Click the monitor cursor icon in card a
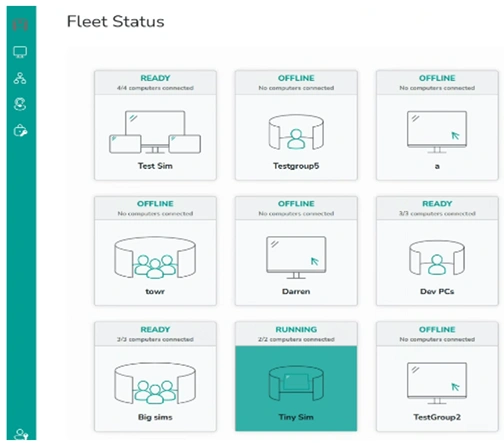Screen dimensions: 504x443 pos(437,132)
